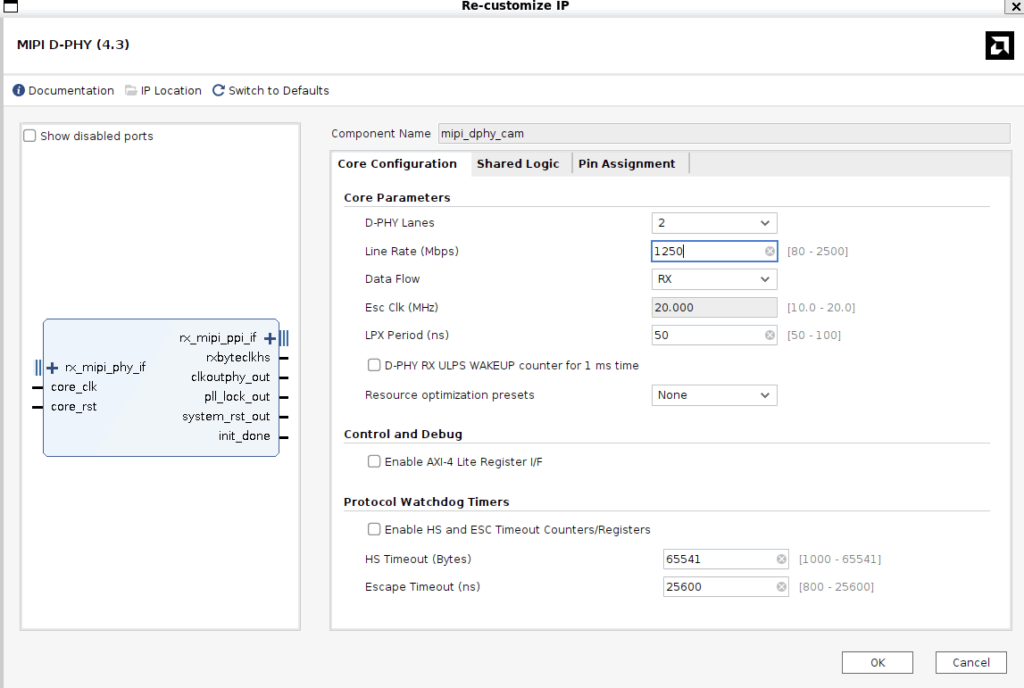1024x688 pixels.
Task: Click the [10.0 - 20.0] range hint
Action: [x=821, y=307]
